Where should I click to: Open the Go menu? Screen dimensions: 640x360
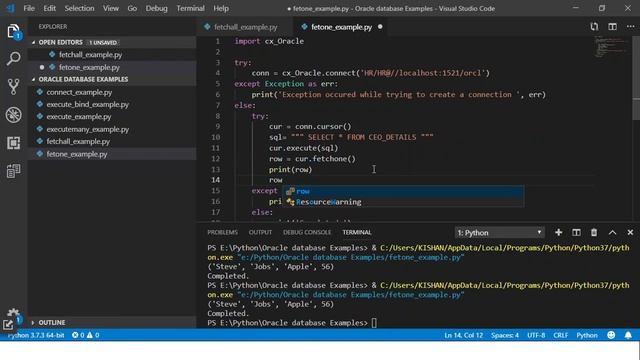pos(132,8)
